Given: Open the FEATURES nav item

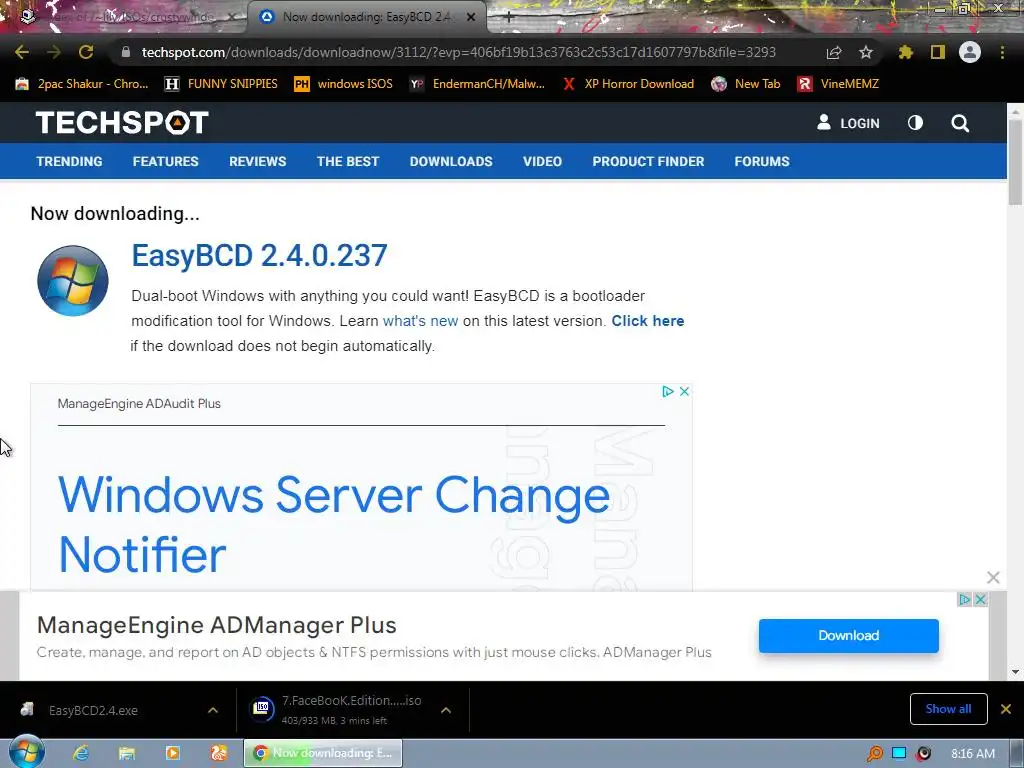Looking at the screenshot, I should (x=165, y=161).
